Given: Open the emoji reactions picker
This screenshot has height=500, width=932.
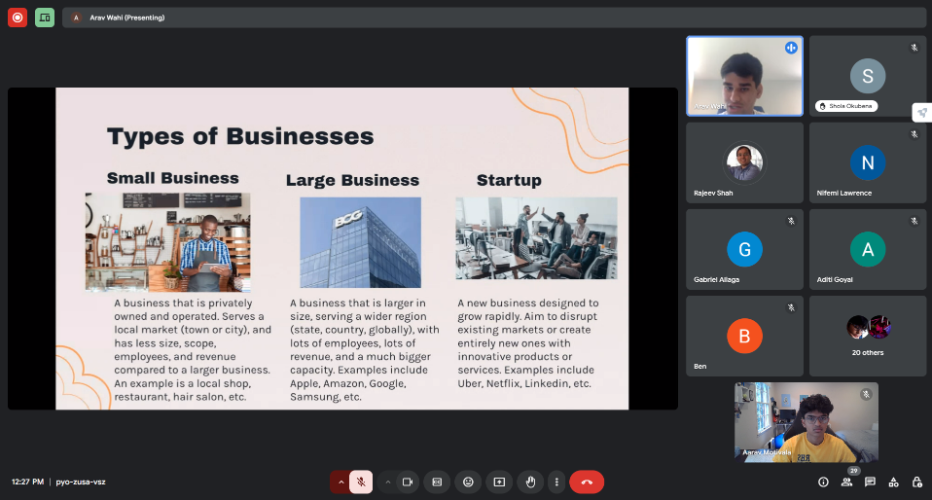Looking at the screenshot, I should [467, 482].
